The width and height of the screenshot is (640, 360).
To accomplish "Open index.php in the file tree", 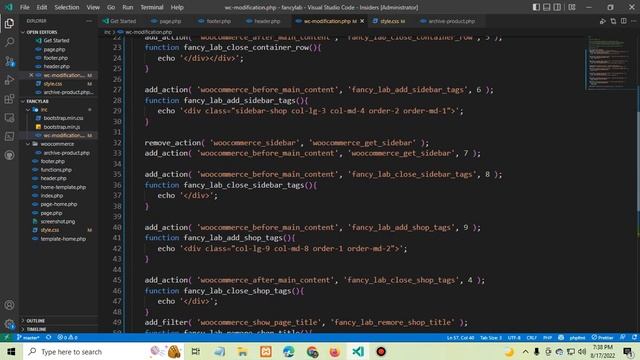I will point(51,196).
